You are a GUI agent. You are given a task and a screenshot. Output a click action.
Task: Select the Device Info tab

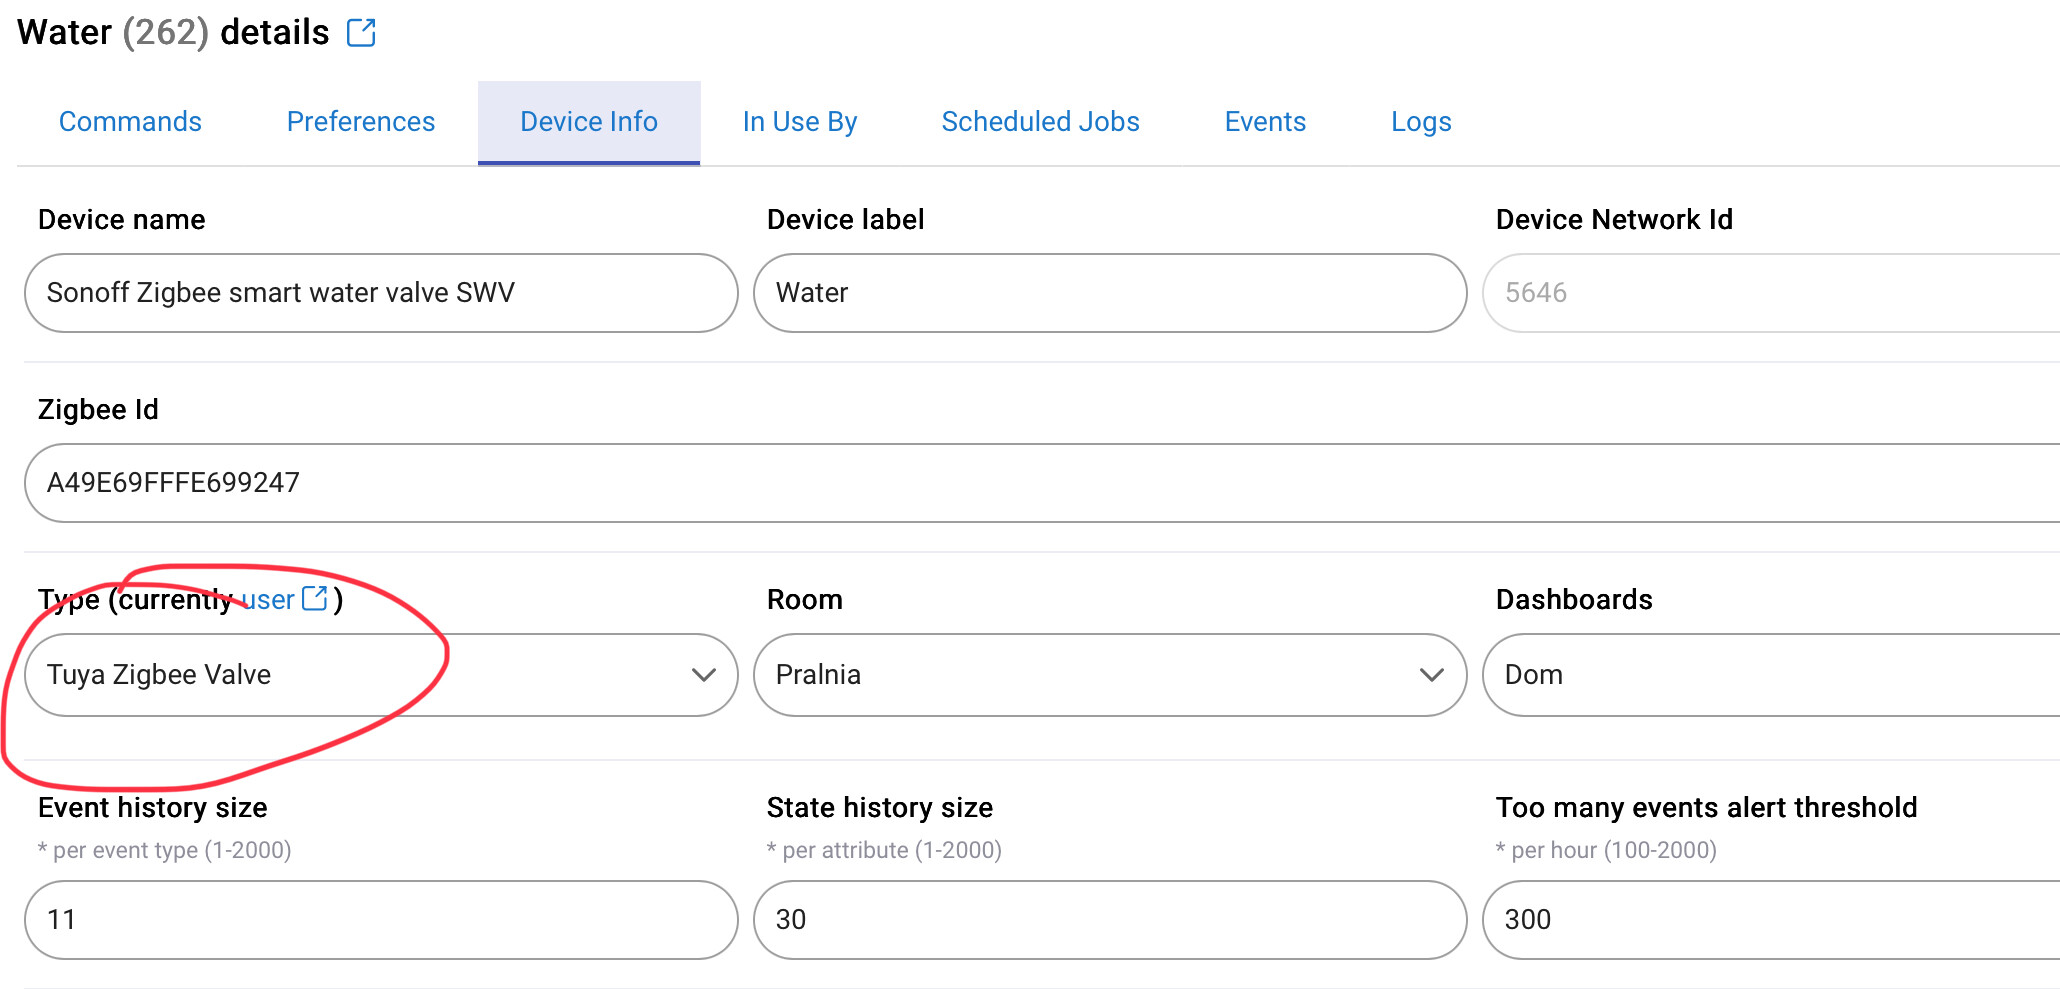click(589, 122)
